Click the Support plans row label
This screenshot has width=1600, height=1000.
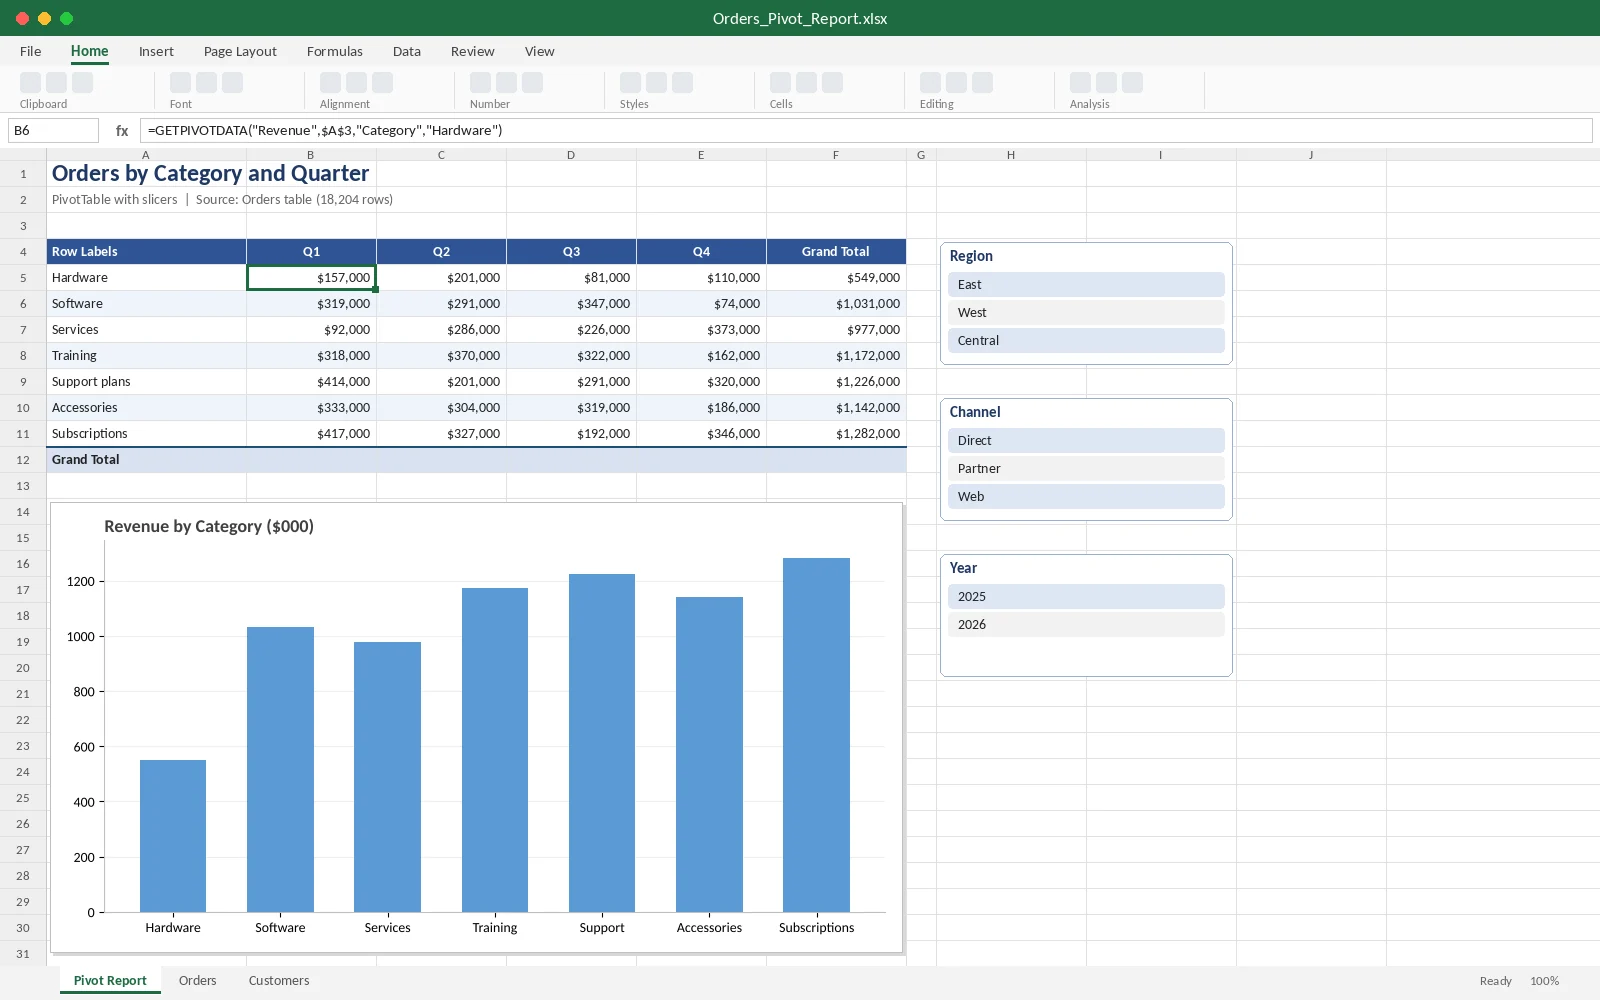pos(146,382)
